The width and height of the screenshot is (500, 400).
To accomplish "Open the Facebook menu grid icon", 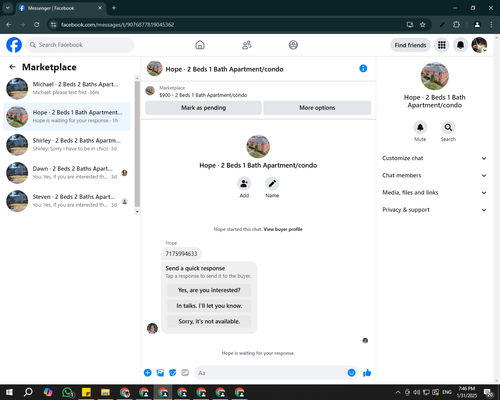I will [x=442, y=45].
